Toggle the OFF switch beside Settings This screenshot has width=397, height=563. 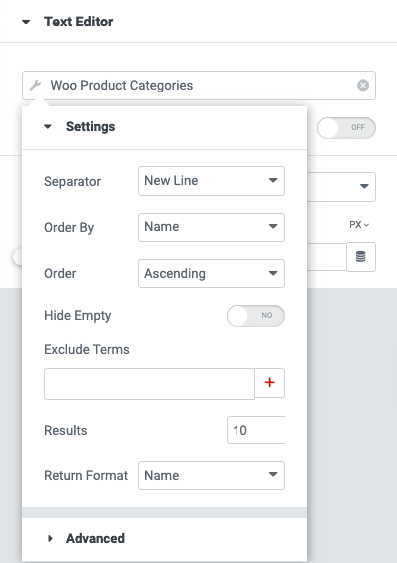tap(346, 127)
